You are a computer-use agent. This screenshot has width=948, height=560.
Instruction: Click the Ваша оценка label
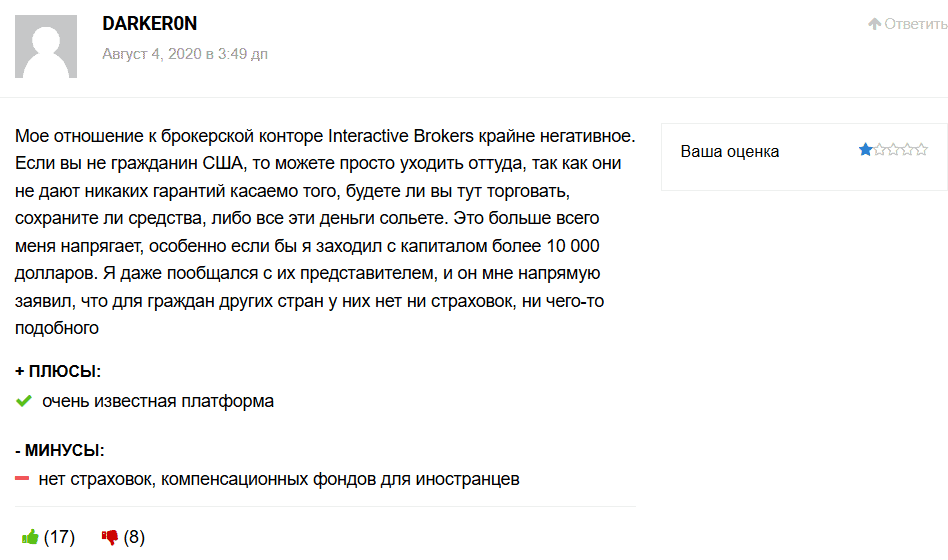click(x=729, y=151)
